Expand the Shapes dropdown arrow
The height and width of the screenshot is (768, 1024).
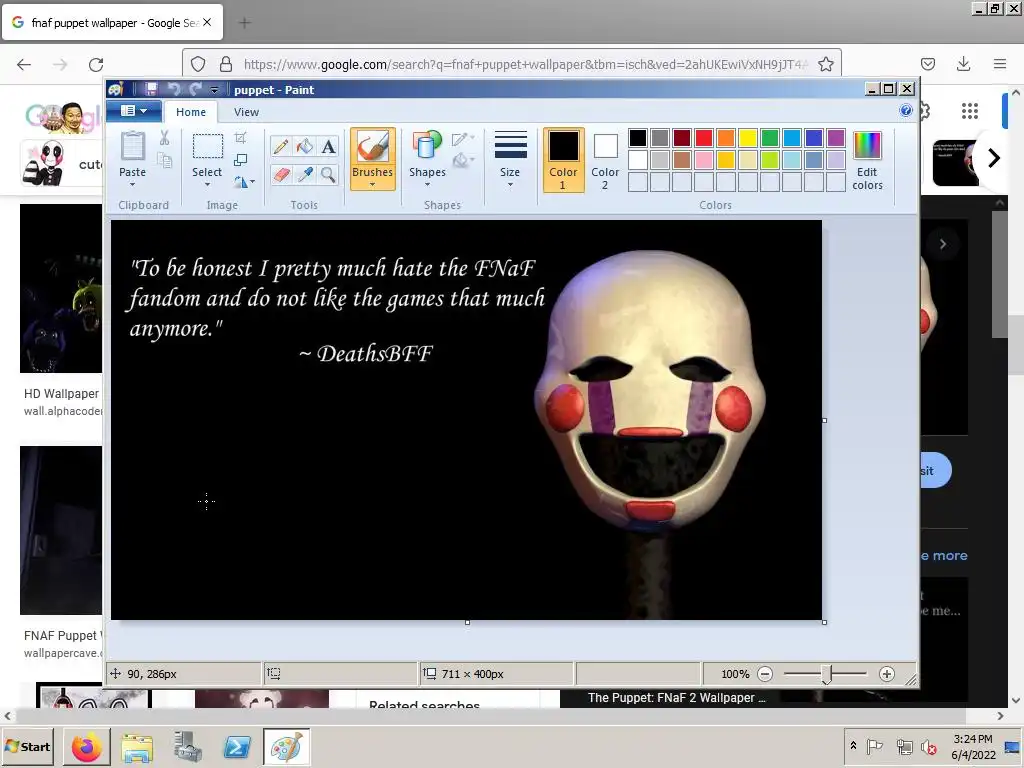[427, 184]
